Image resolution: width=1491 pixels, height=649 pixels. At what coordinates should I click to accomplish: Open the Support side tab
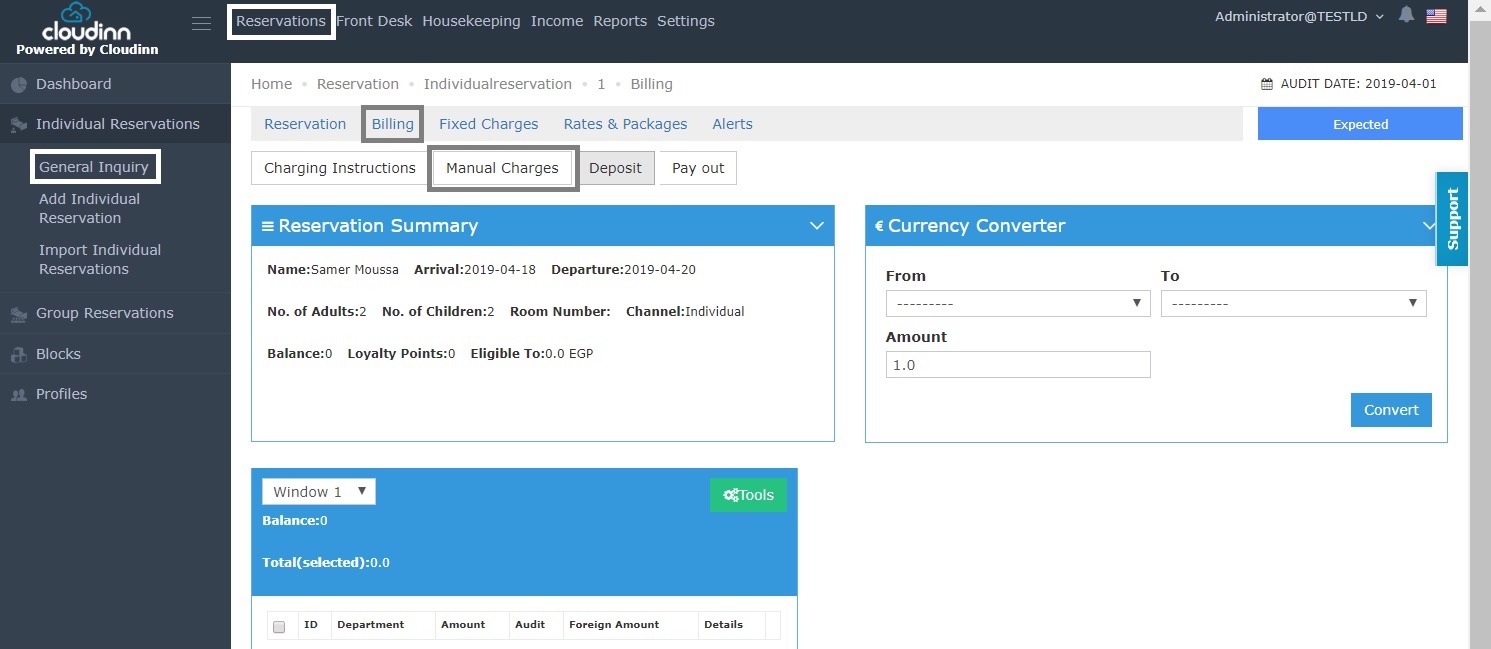tap(1452, 218)
